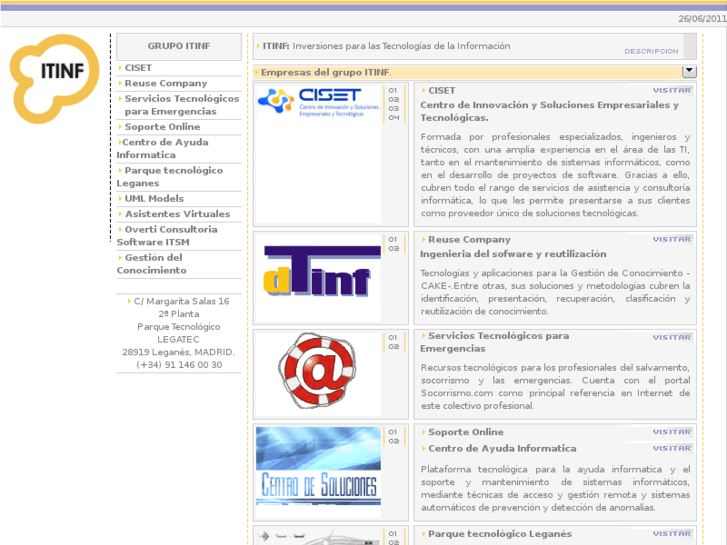This screenshot has width=727, height=545.
Task: Click the GRUPO ITINF sidebar header
Action: click(x=179, y=46)
